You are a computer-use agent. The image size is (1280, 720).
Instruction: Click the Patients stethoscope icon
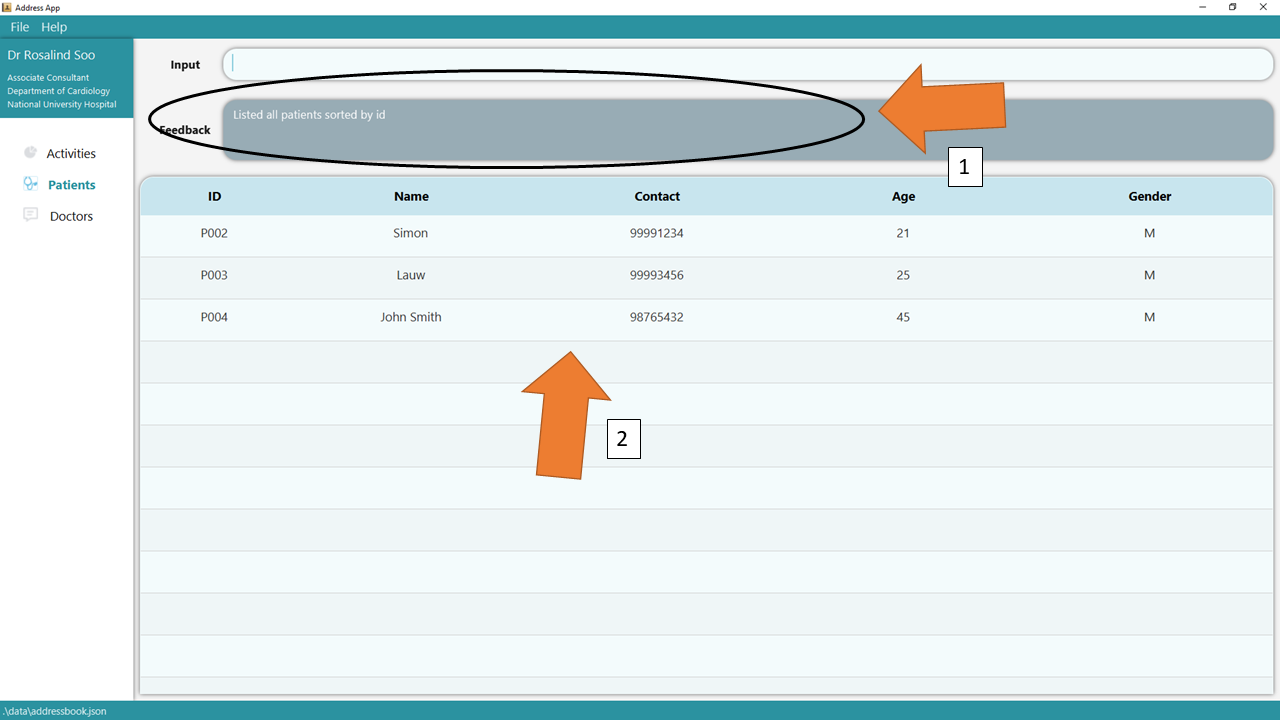(x=30, y=184)
